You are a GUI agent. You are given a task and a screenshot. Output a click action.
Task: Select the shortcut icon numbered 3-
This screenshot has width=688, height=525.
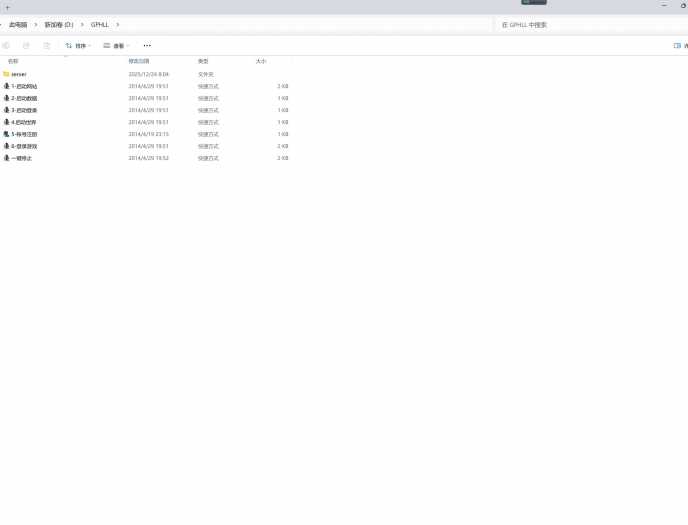(7, 110)
